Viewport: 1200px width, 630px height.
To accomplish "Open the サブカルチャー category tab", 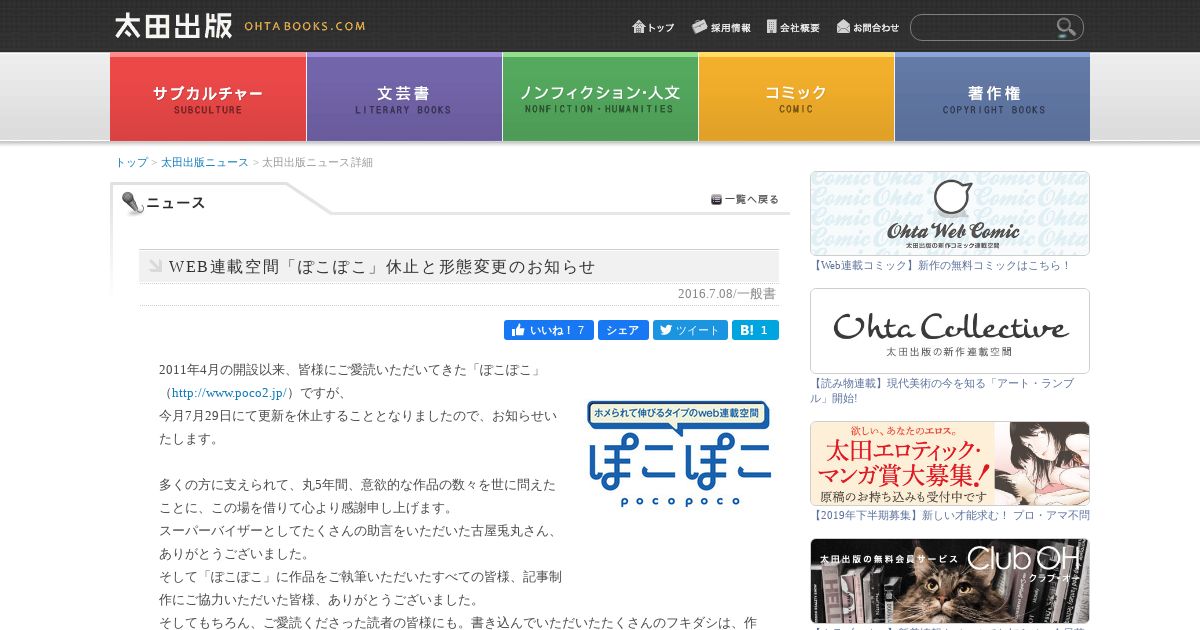I will (x=208, y=97).
